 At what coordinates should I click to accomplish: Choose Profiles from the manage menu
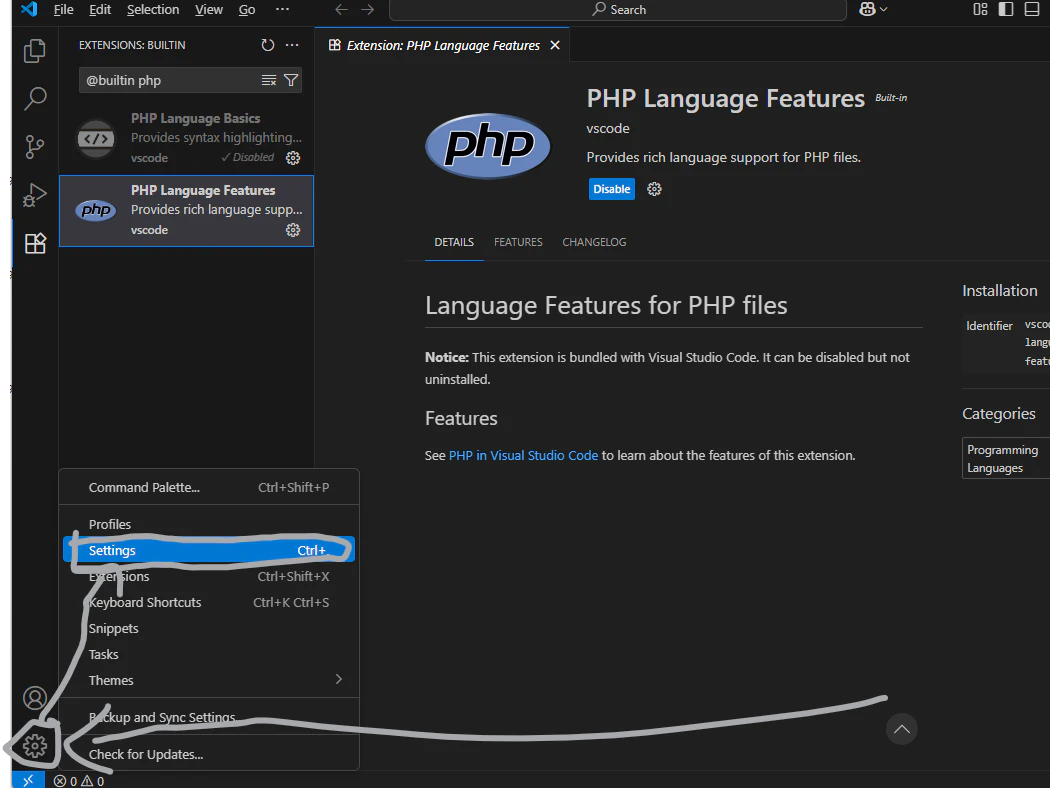(x=209, y=524)
